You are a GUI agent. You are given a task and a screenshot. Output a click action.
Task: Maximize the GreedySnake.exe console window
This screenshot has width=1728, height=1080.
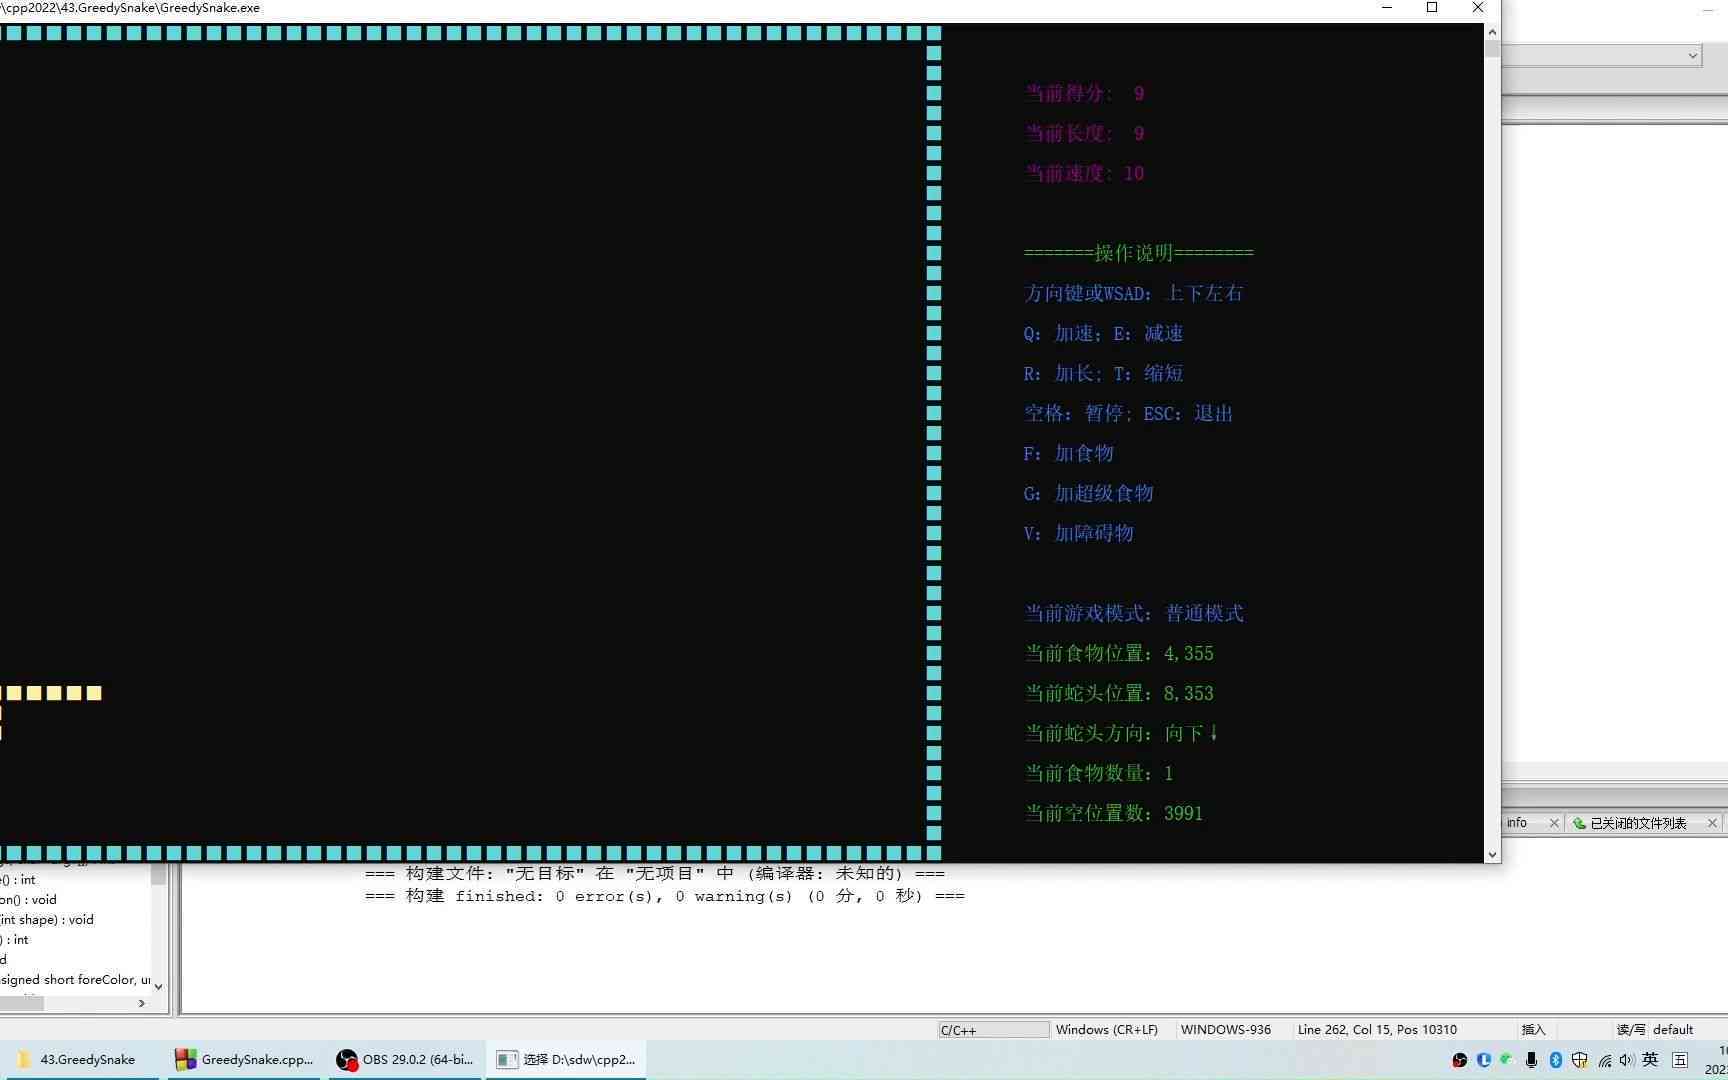point(1432,8)
